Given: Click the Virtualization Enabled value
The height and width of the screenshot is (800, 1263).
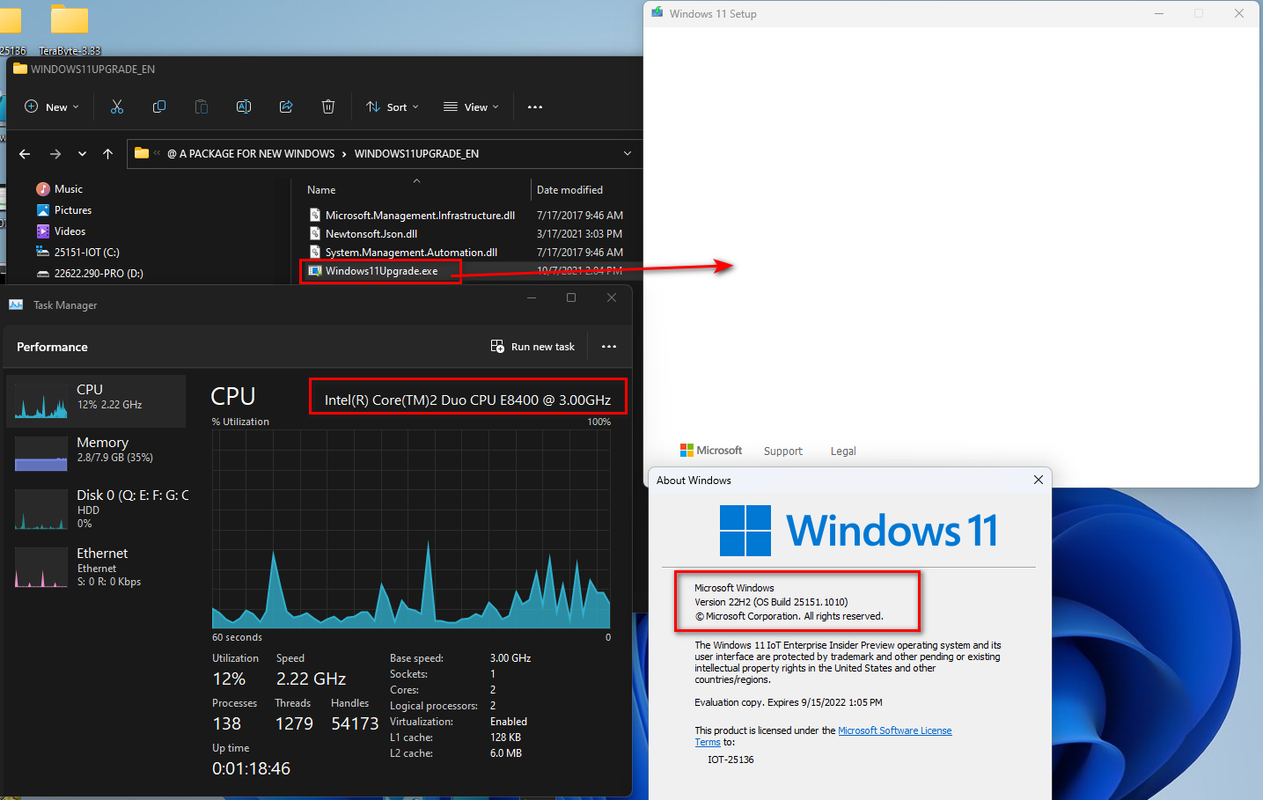Looking at the screenshot, I should (x=508, y=722).
